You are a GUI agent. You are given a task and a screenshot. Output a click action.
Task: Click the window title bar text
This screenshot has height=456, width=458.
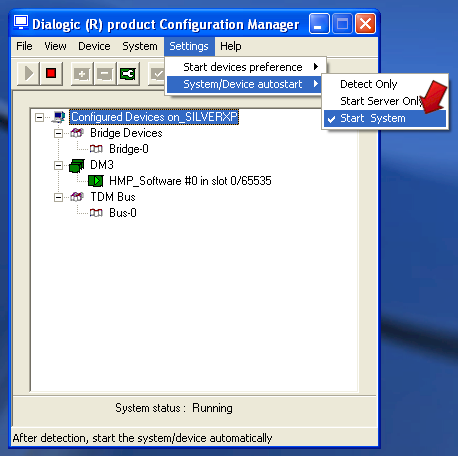pos(166,24)
